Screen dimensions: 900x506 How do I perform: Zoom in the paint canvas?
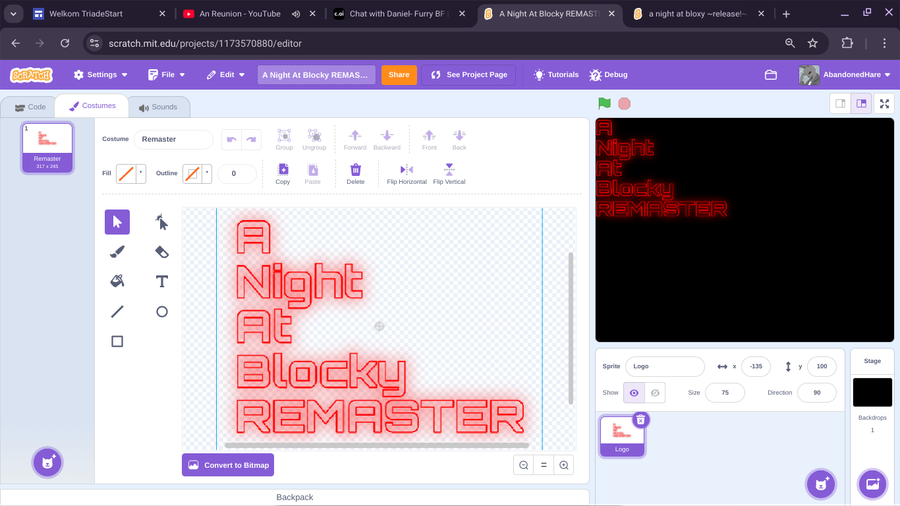point(564,465)
